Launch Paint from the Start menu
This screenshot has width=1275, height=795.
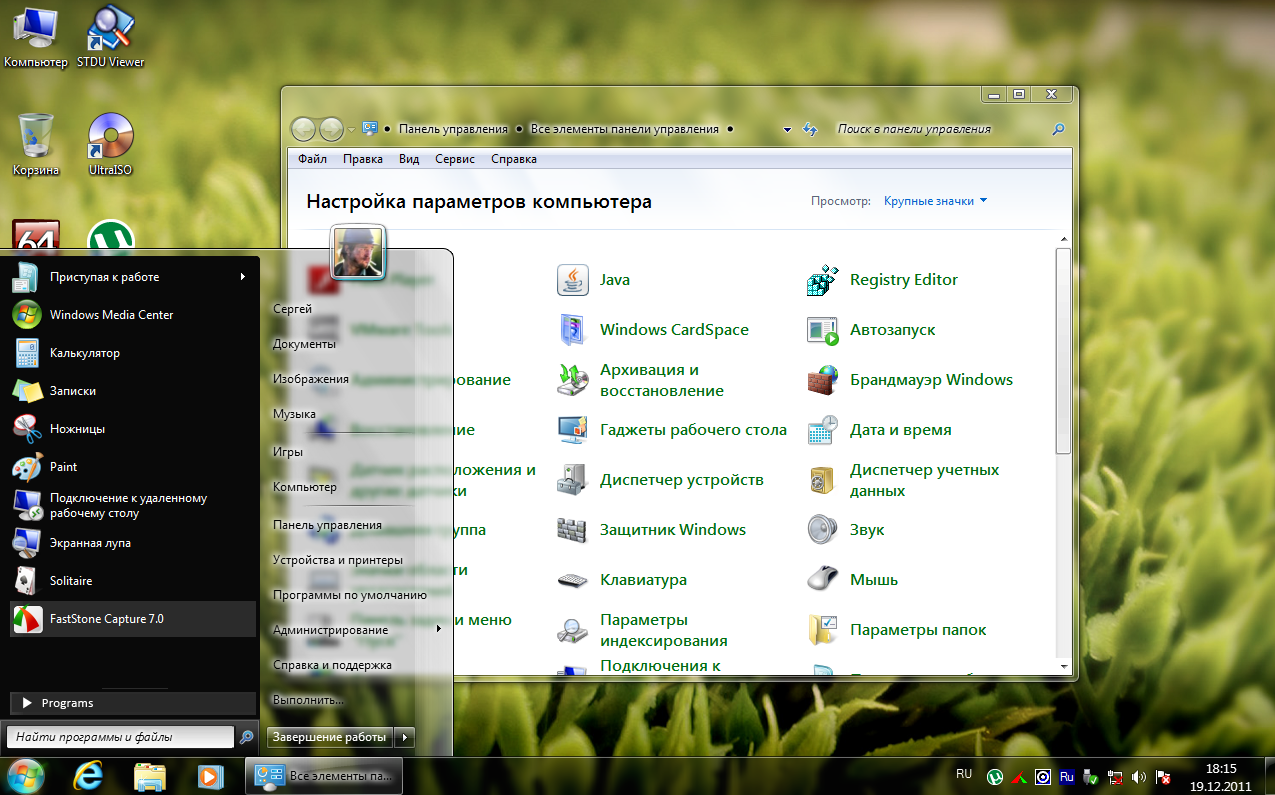[132, 467]
